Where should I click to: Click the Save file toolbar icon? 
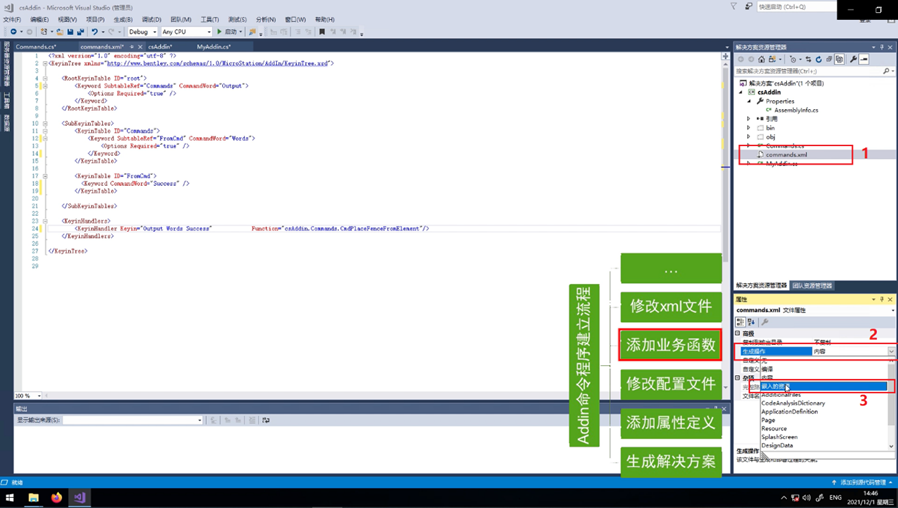(70, 31)
